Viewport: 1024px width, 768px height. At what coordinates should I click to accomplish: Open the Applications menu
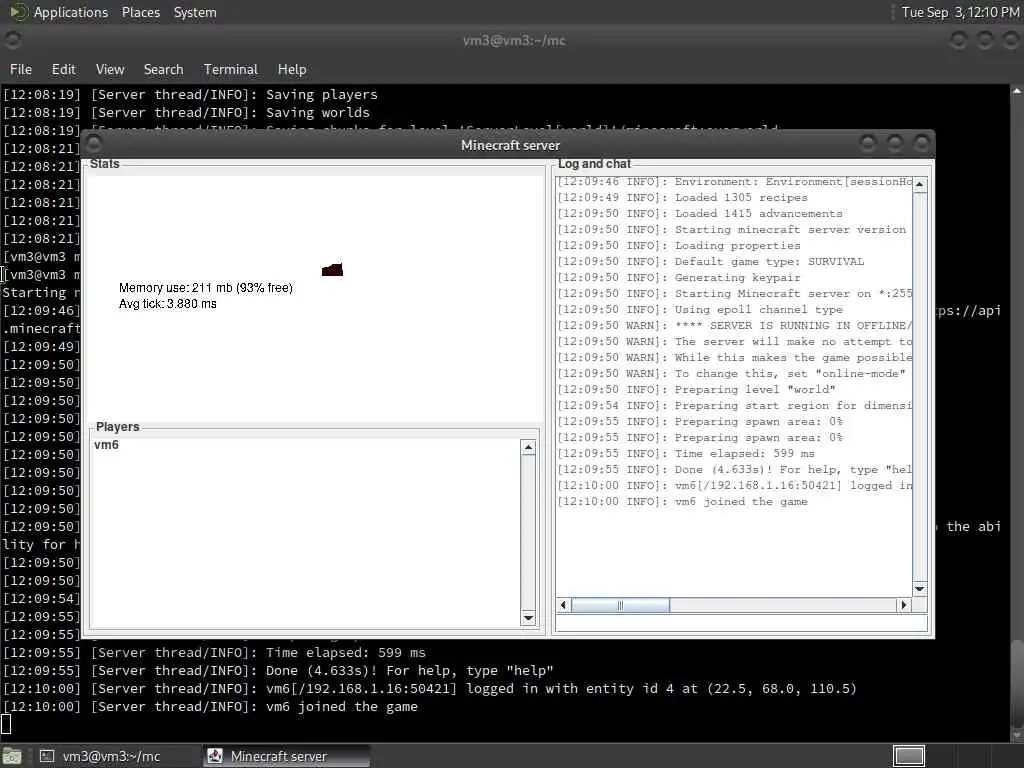(x=71, y=12)
